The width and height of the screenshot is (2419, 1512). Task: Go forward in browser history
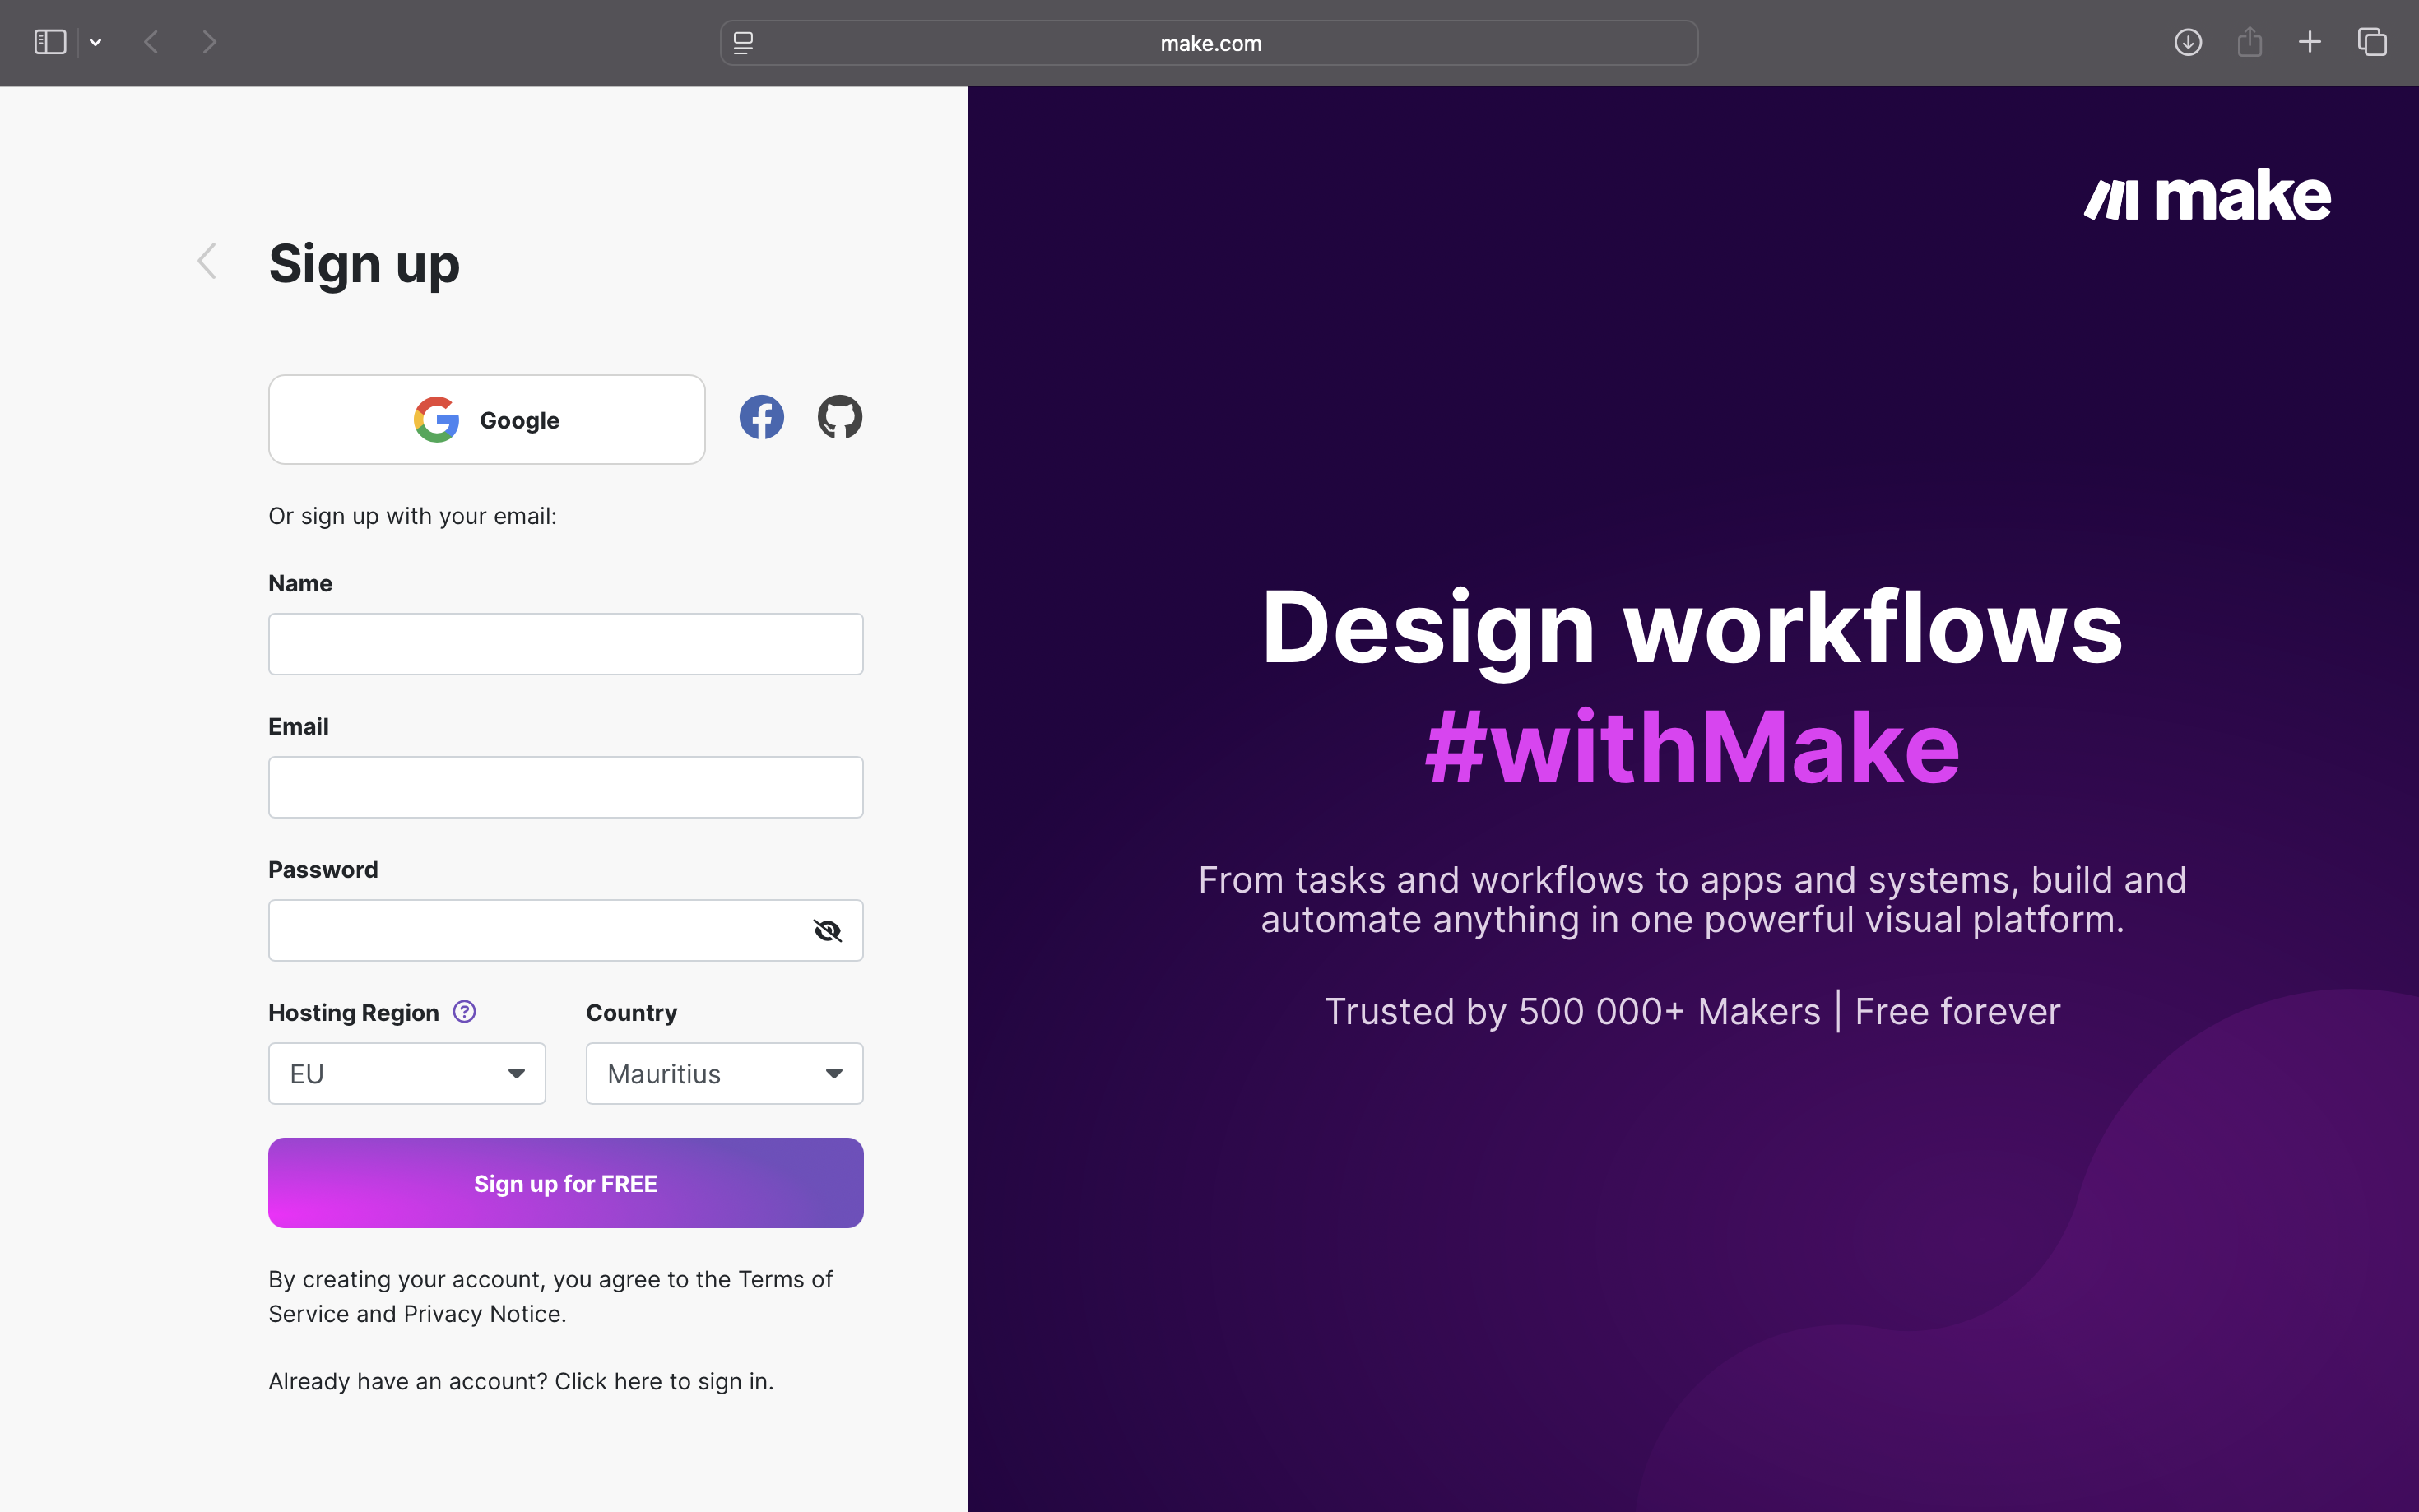pos(209,42)
